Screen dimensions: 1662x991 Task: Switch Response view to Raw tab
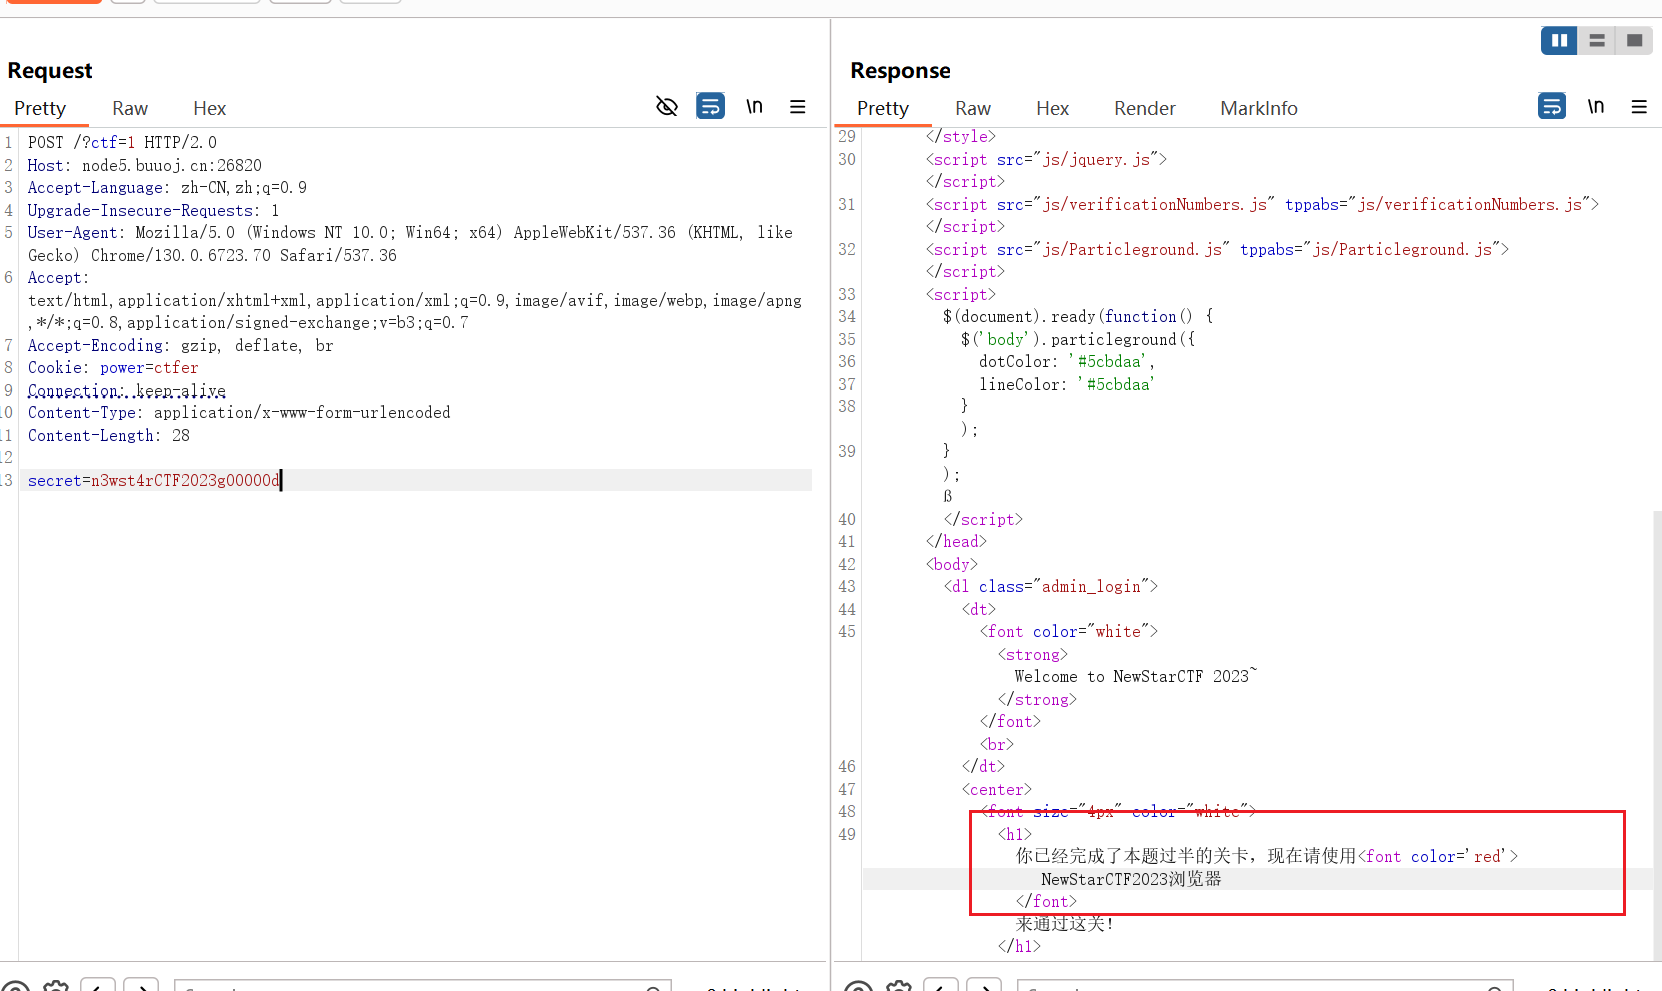coord(973,108)
